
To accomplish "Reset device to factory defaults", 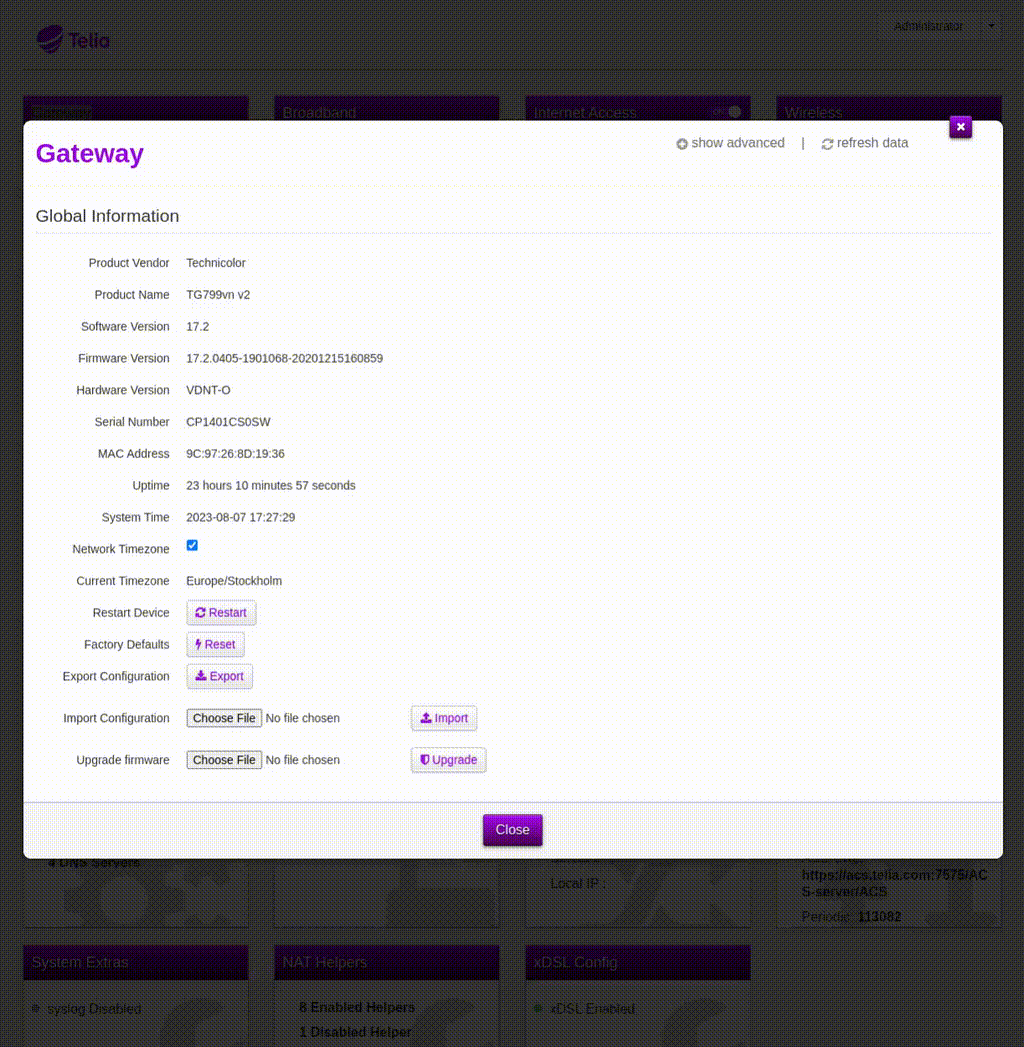I will 215,645.
